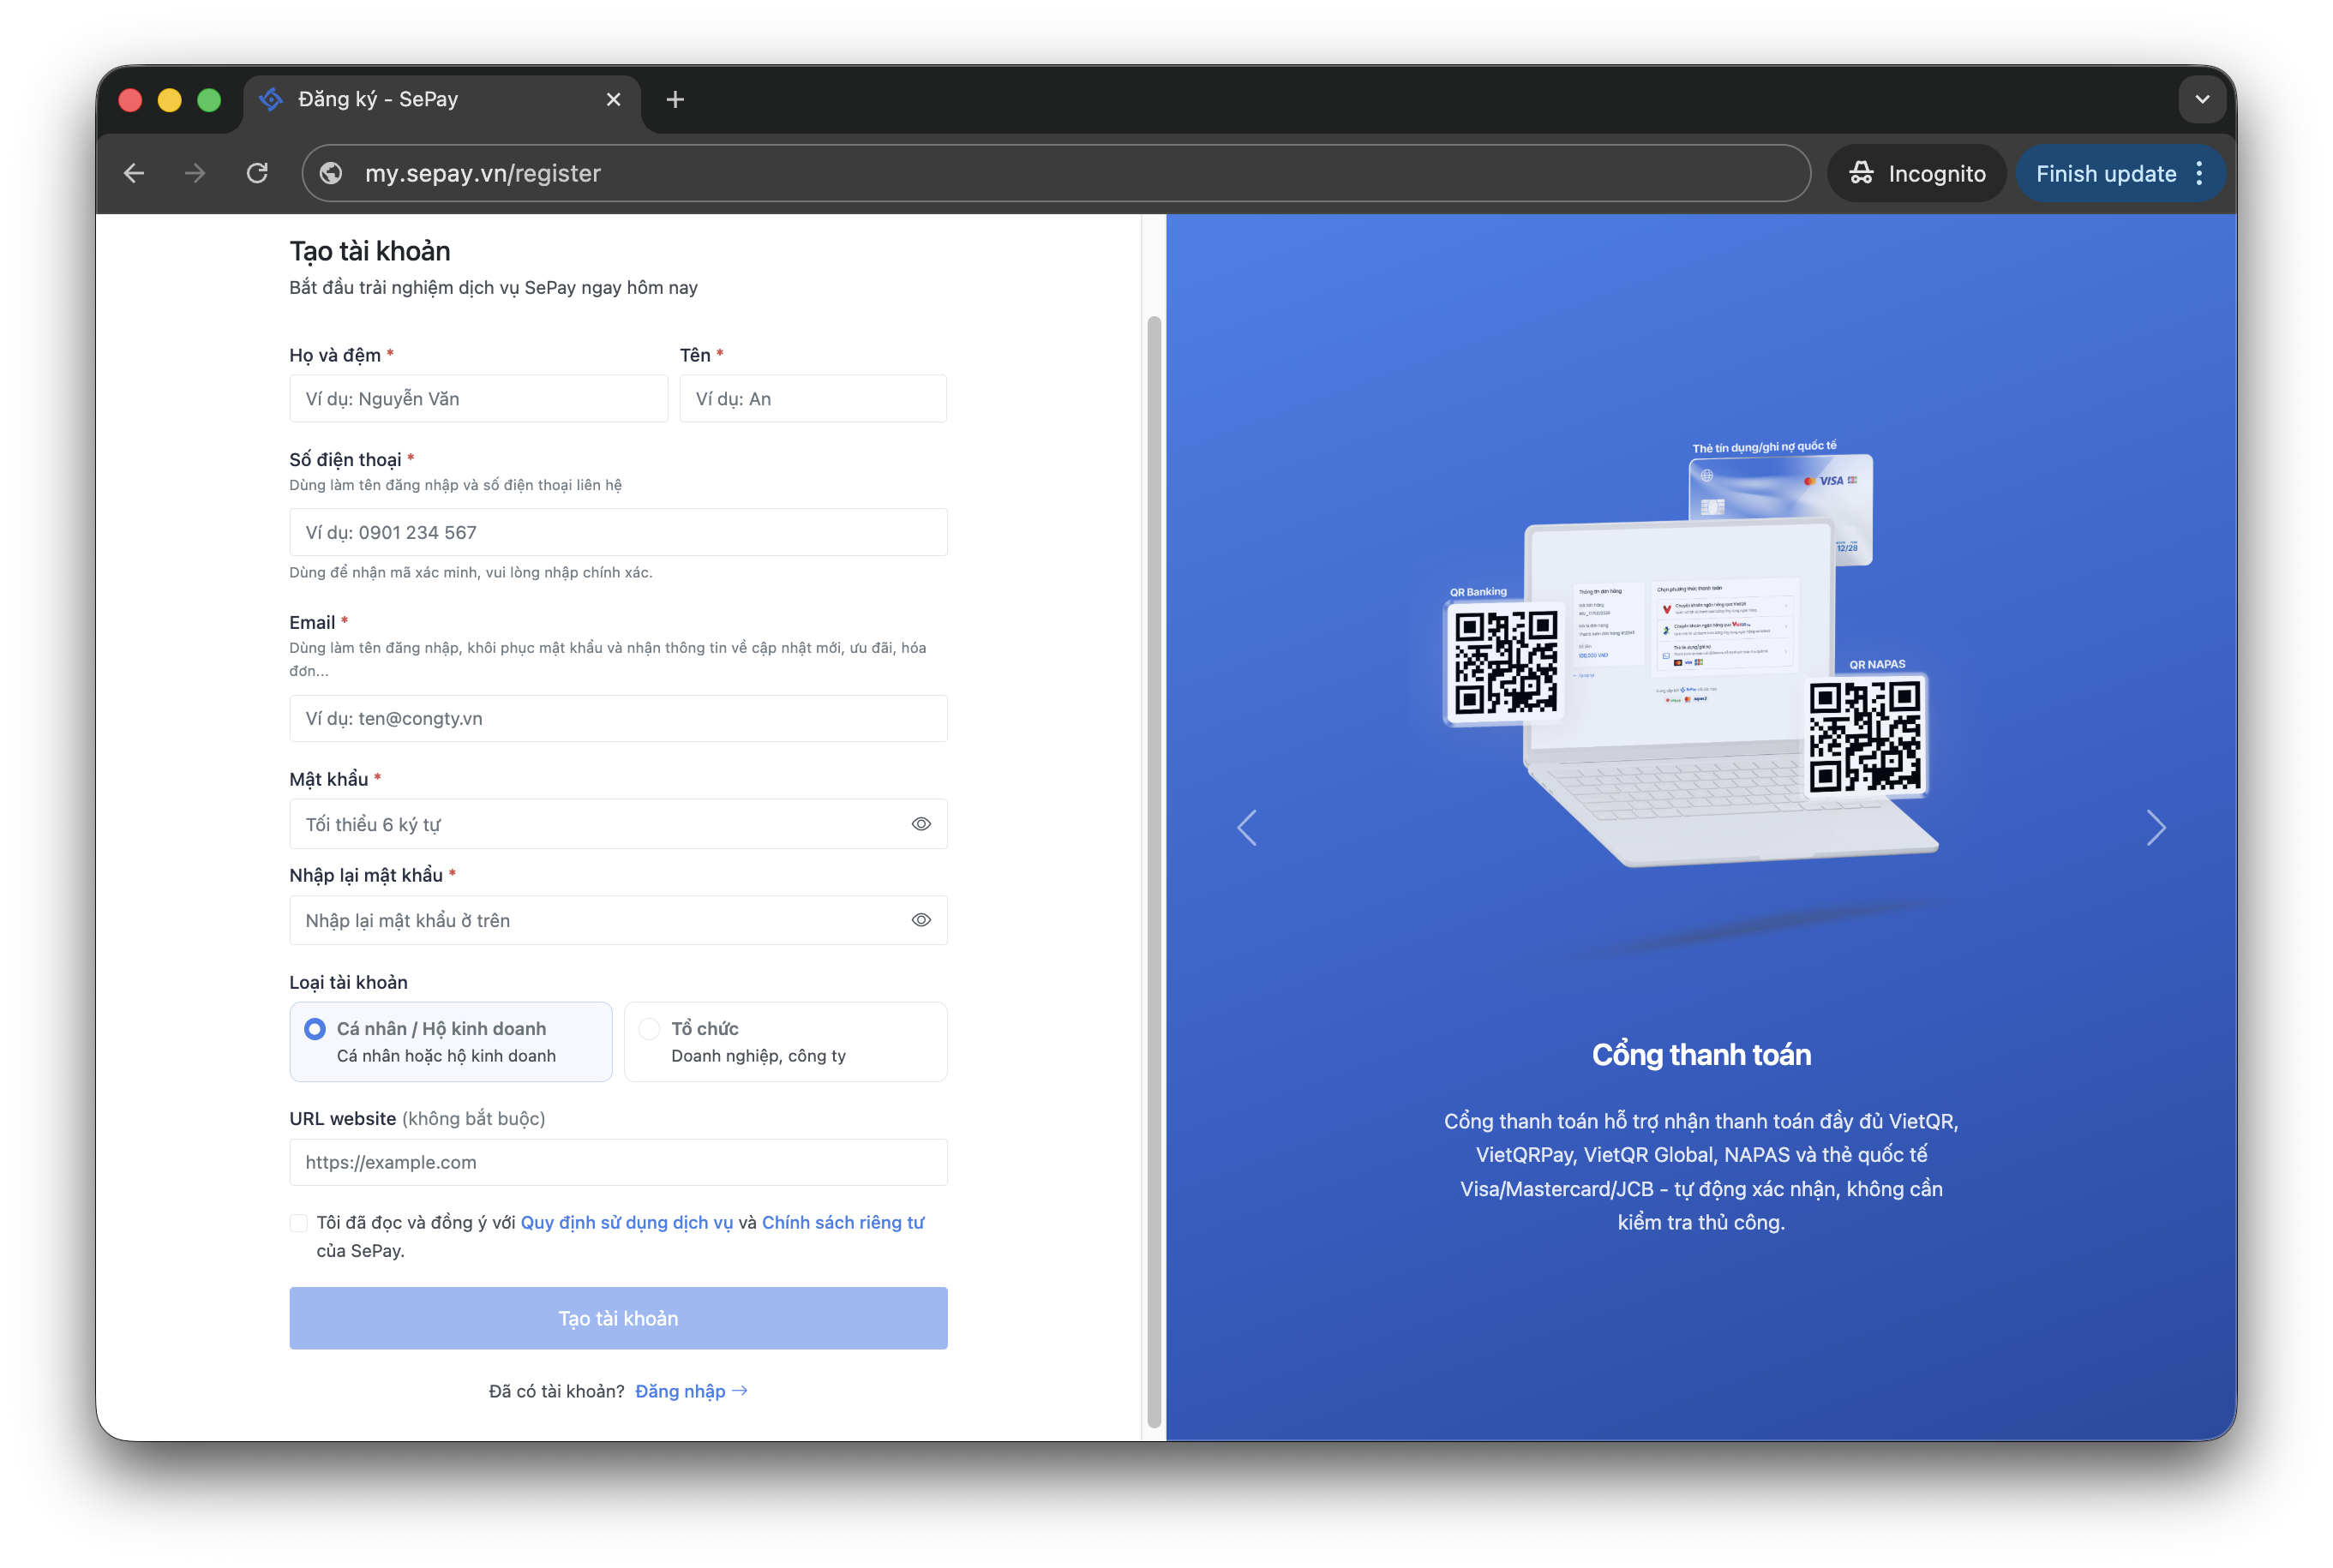The height and width of the screenshot is (1568, 2333).
Task: Reload the SePay register page
Action: click(257, 173)
